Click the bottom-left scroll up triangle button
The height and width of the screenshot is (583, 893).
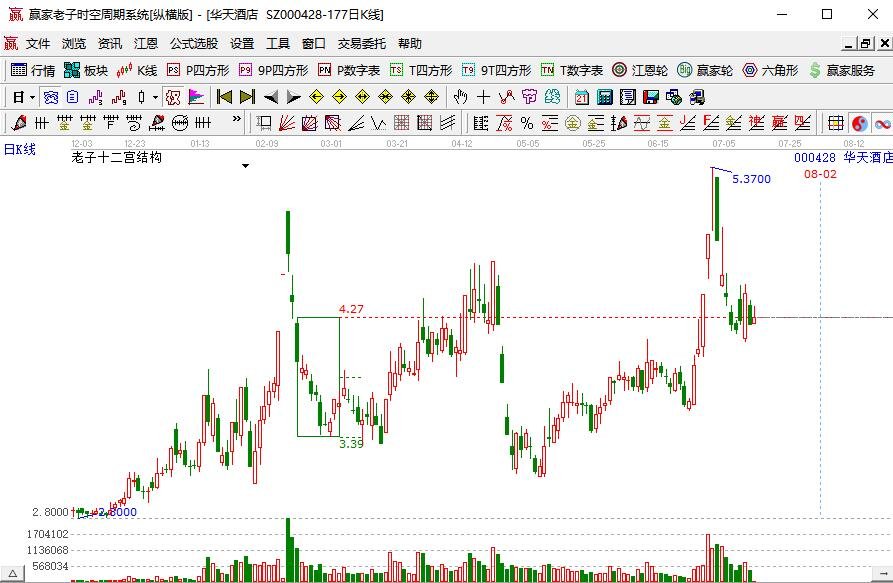tap(13, 573)
